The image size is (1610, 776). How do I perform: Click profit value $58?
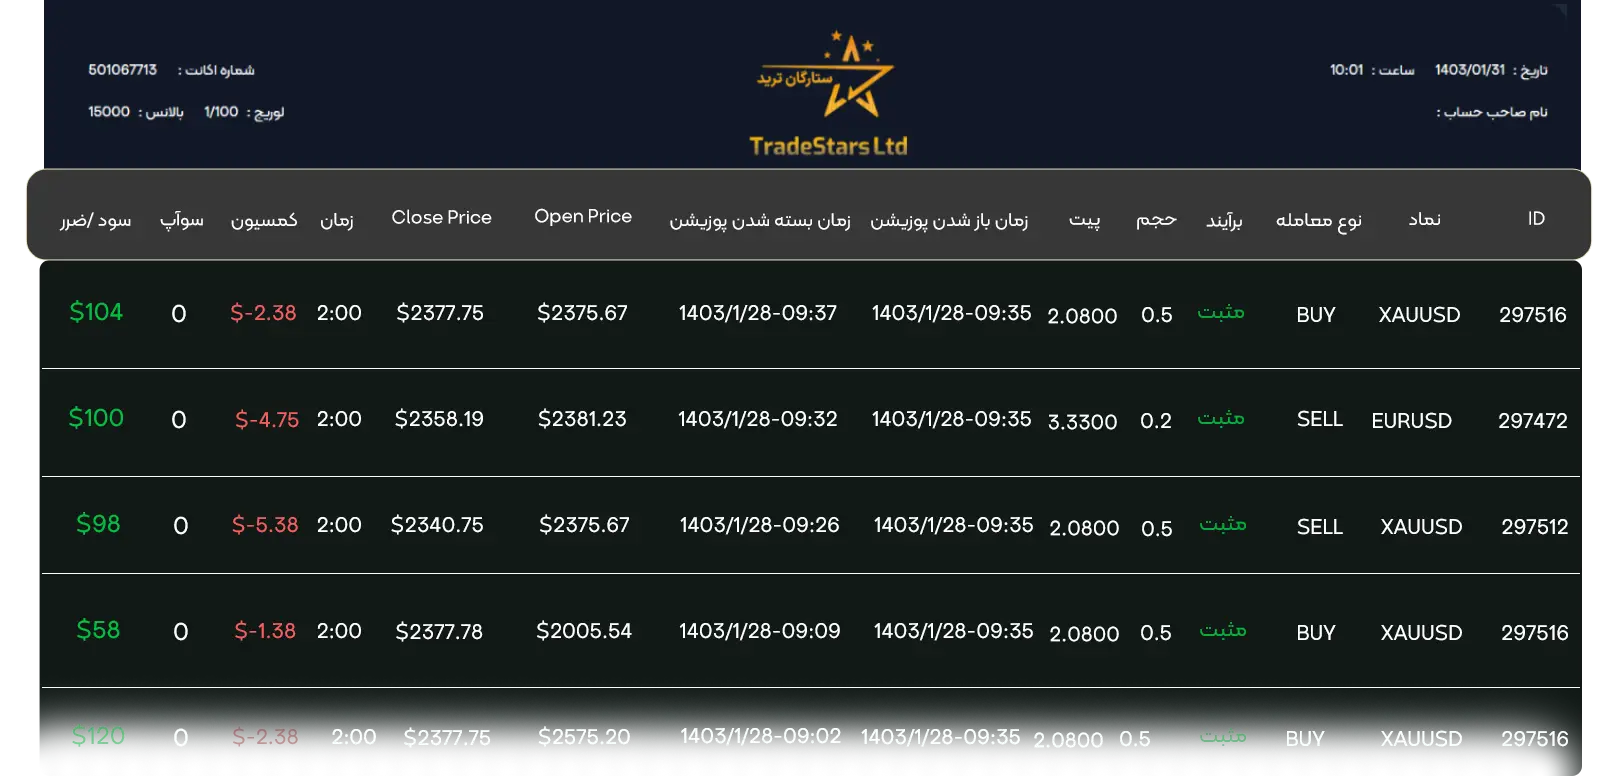pyautogui.click(x=98, y=630)
